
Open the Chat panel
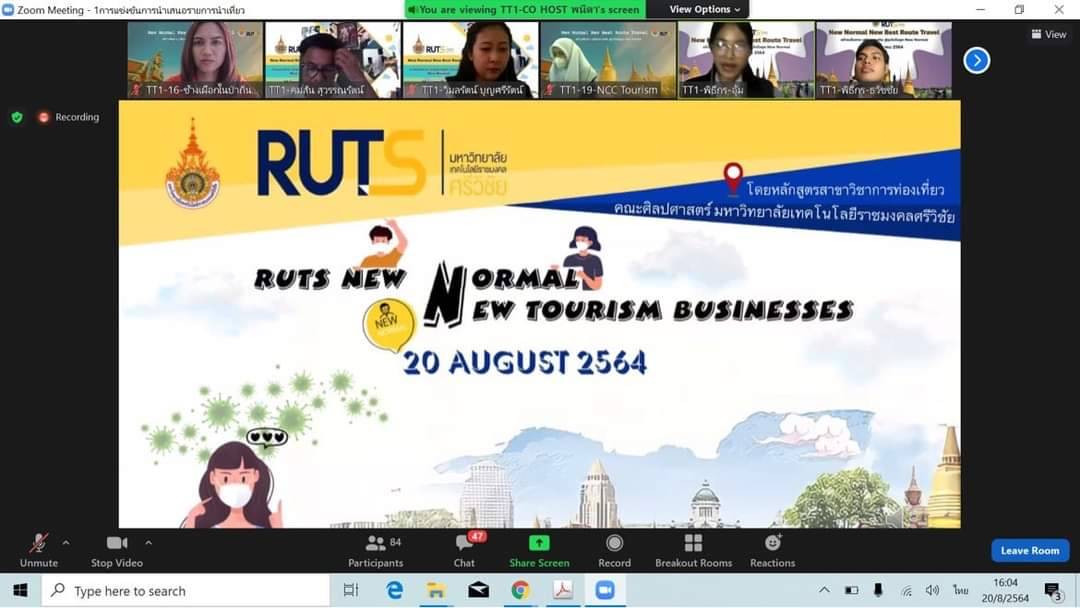pyautogui.click(x=464, y=550)
